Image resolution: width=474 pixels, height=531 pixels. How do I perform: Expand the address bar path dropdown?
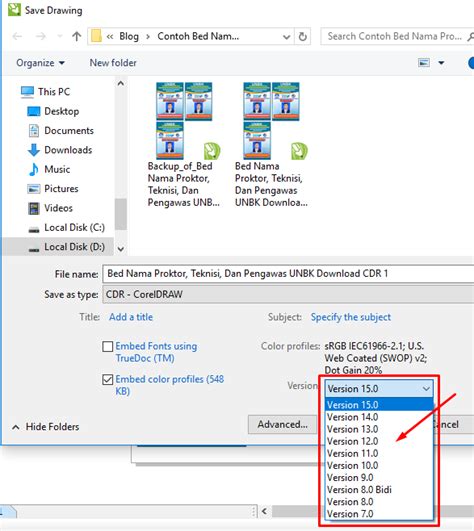[x=286, y=37]
